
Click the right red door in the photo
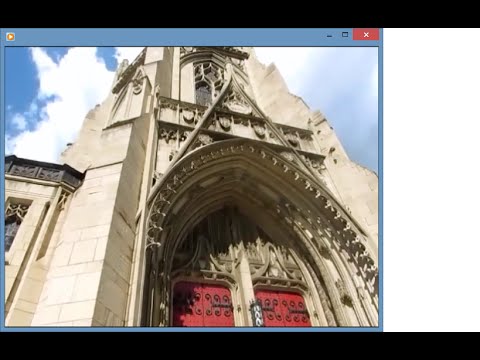click(283, 307)
